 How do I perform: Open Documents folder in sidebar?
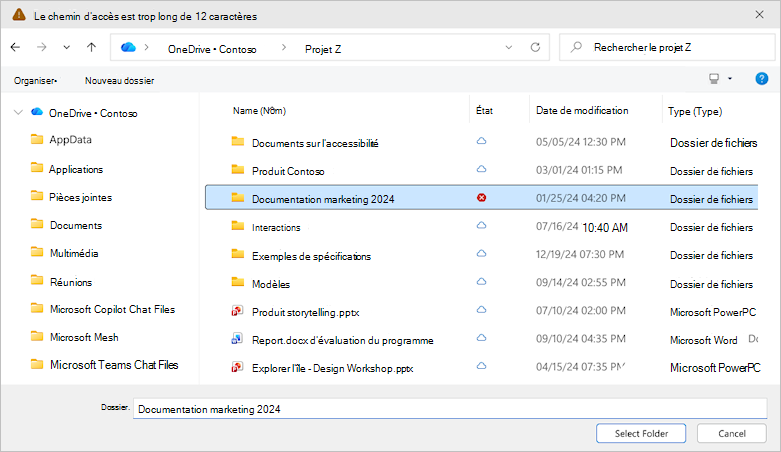(x=76, y=225)
